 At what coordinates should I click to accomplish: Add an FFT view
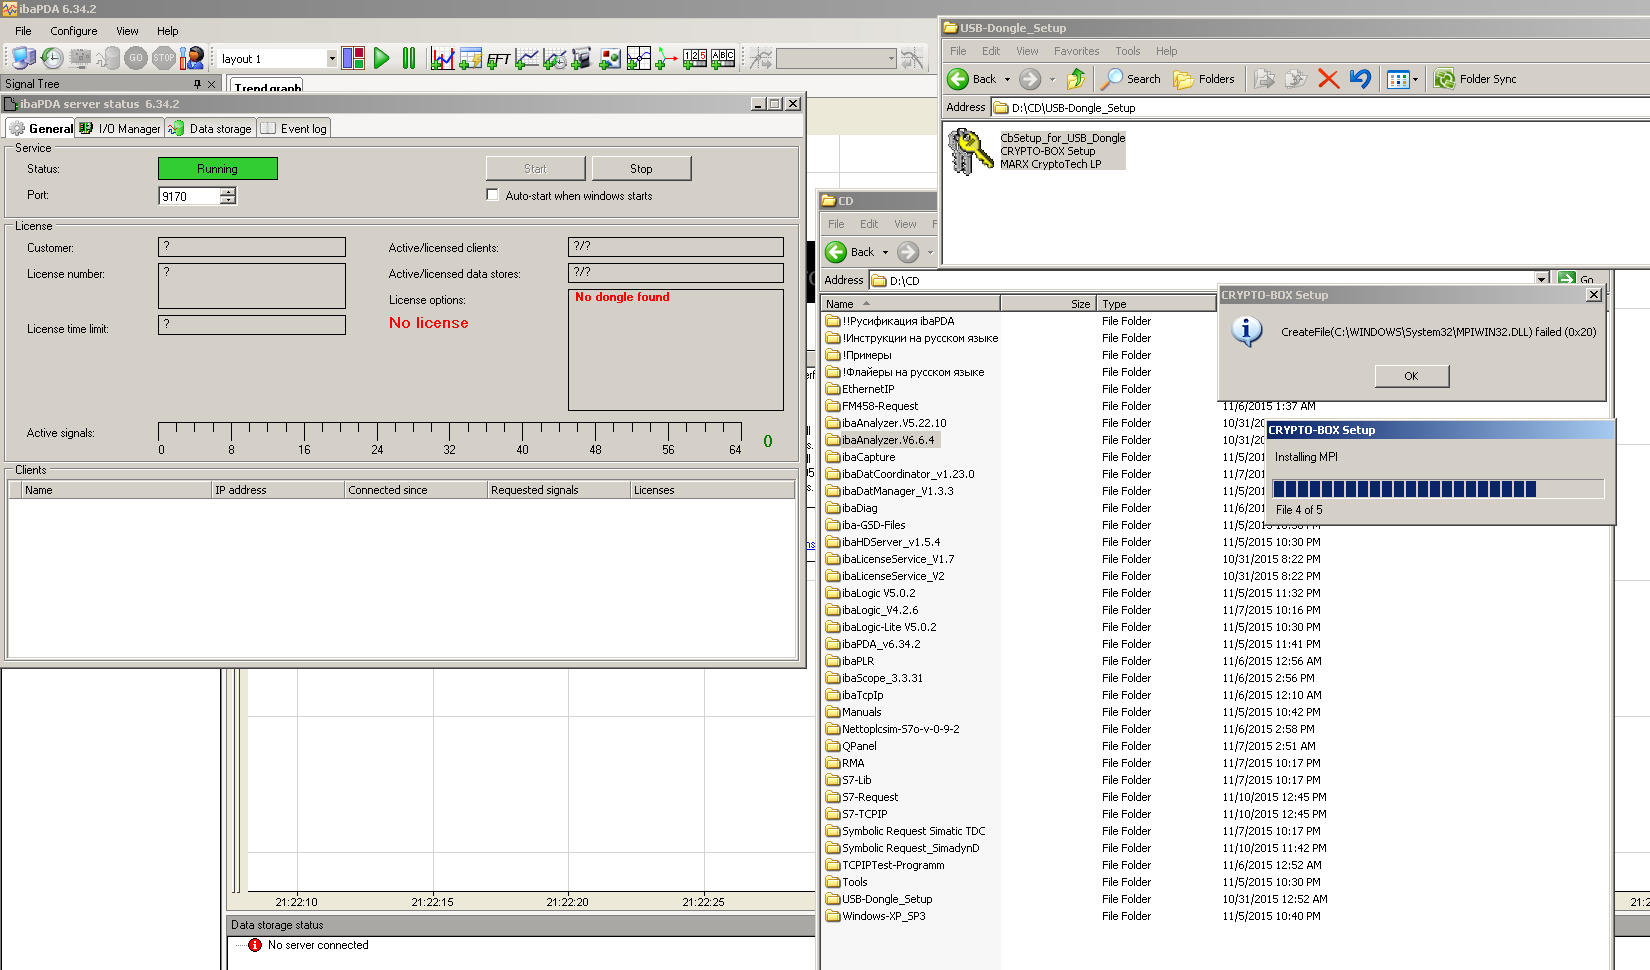498,59
